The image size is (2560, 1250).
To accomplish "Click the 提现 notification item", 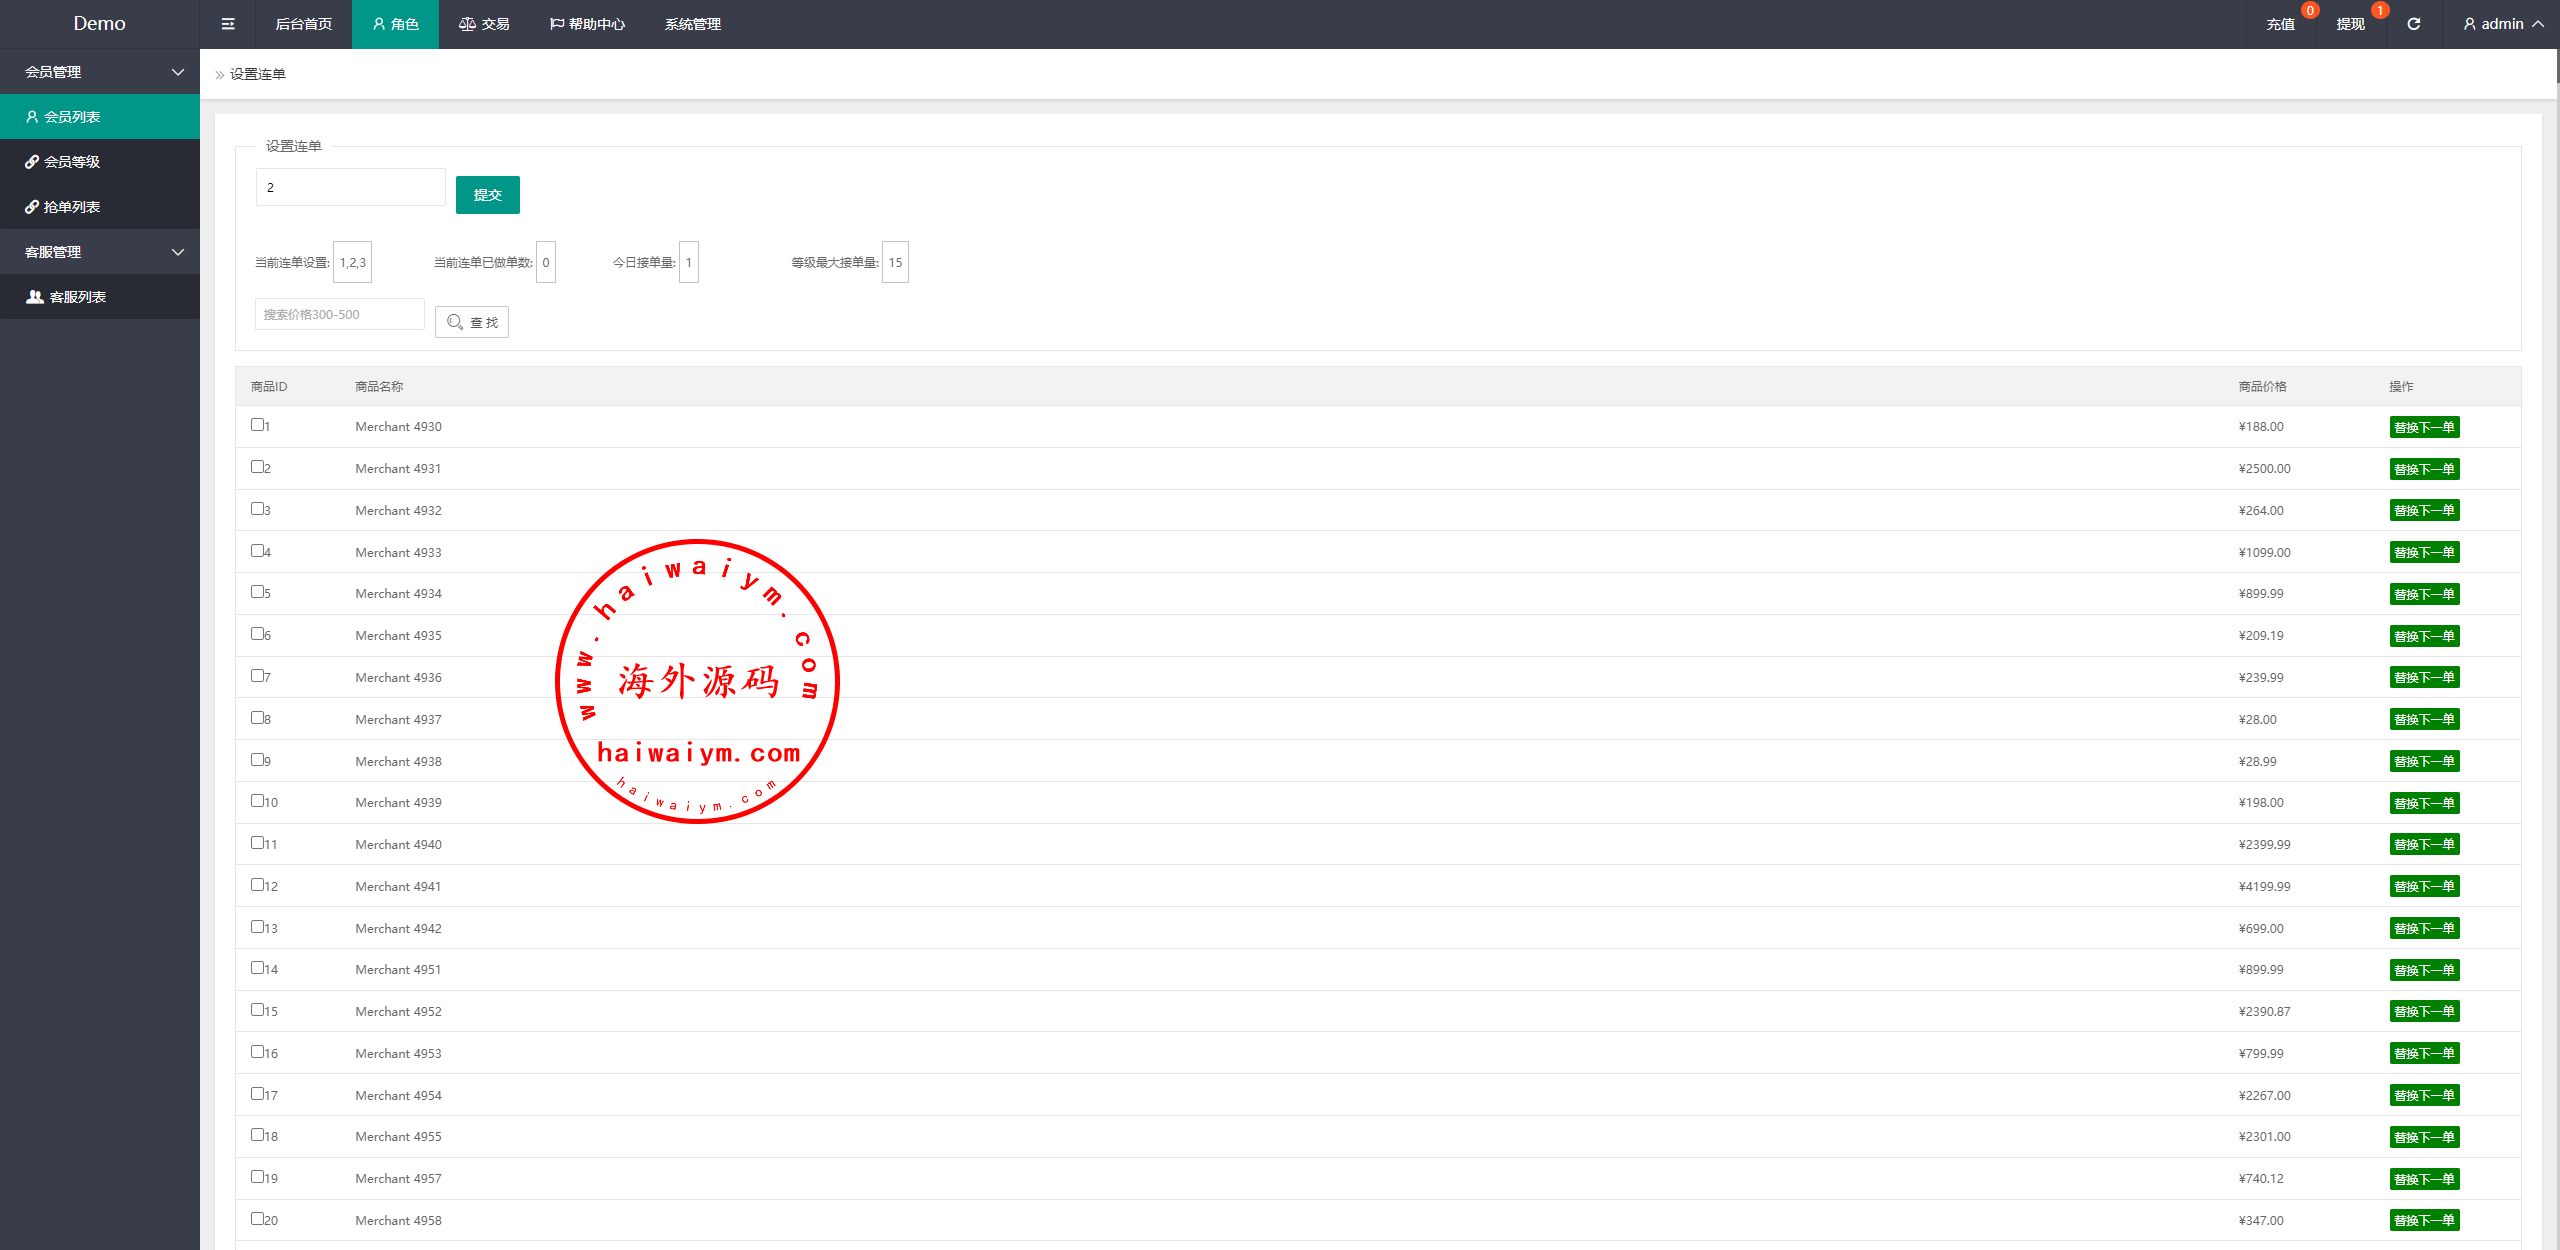I will 2350,24.
